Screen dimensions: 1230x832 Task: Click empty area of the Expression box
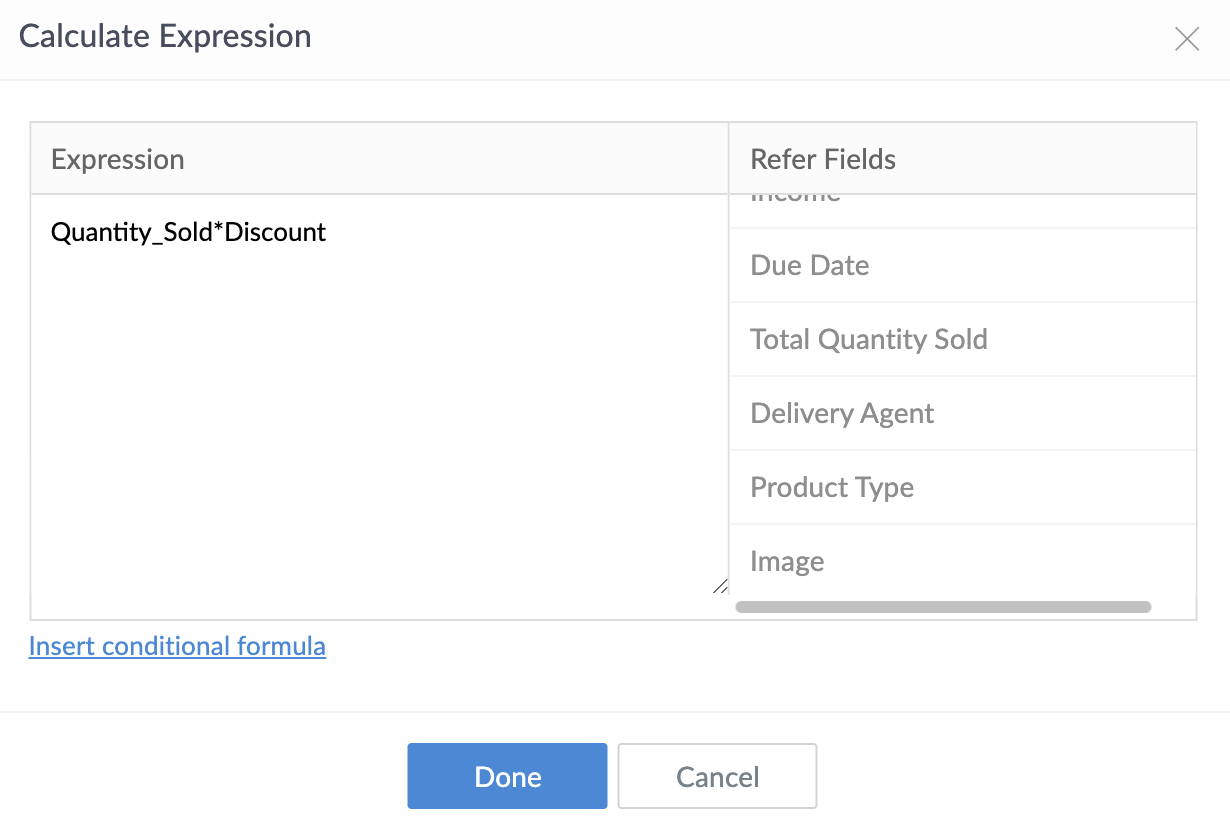380,420
